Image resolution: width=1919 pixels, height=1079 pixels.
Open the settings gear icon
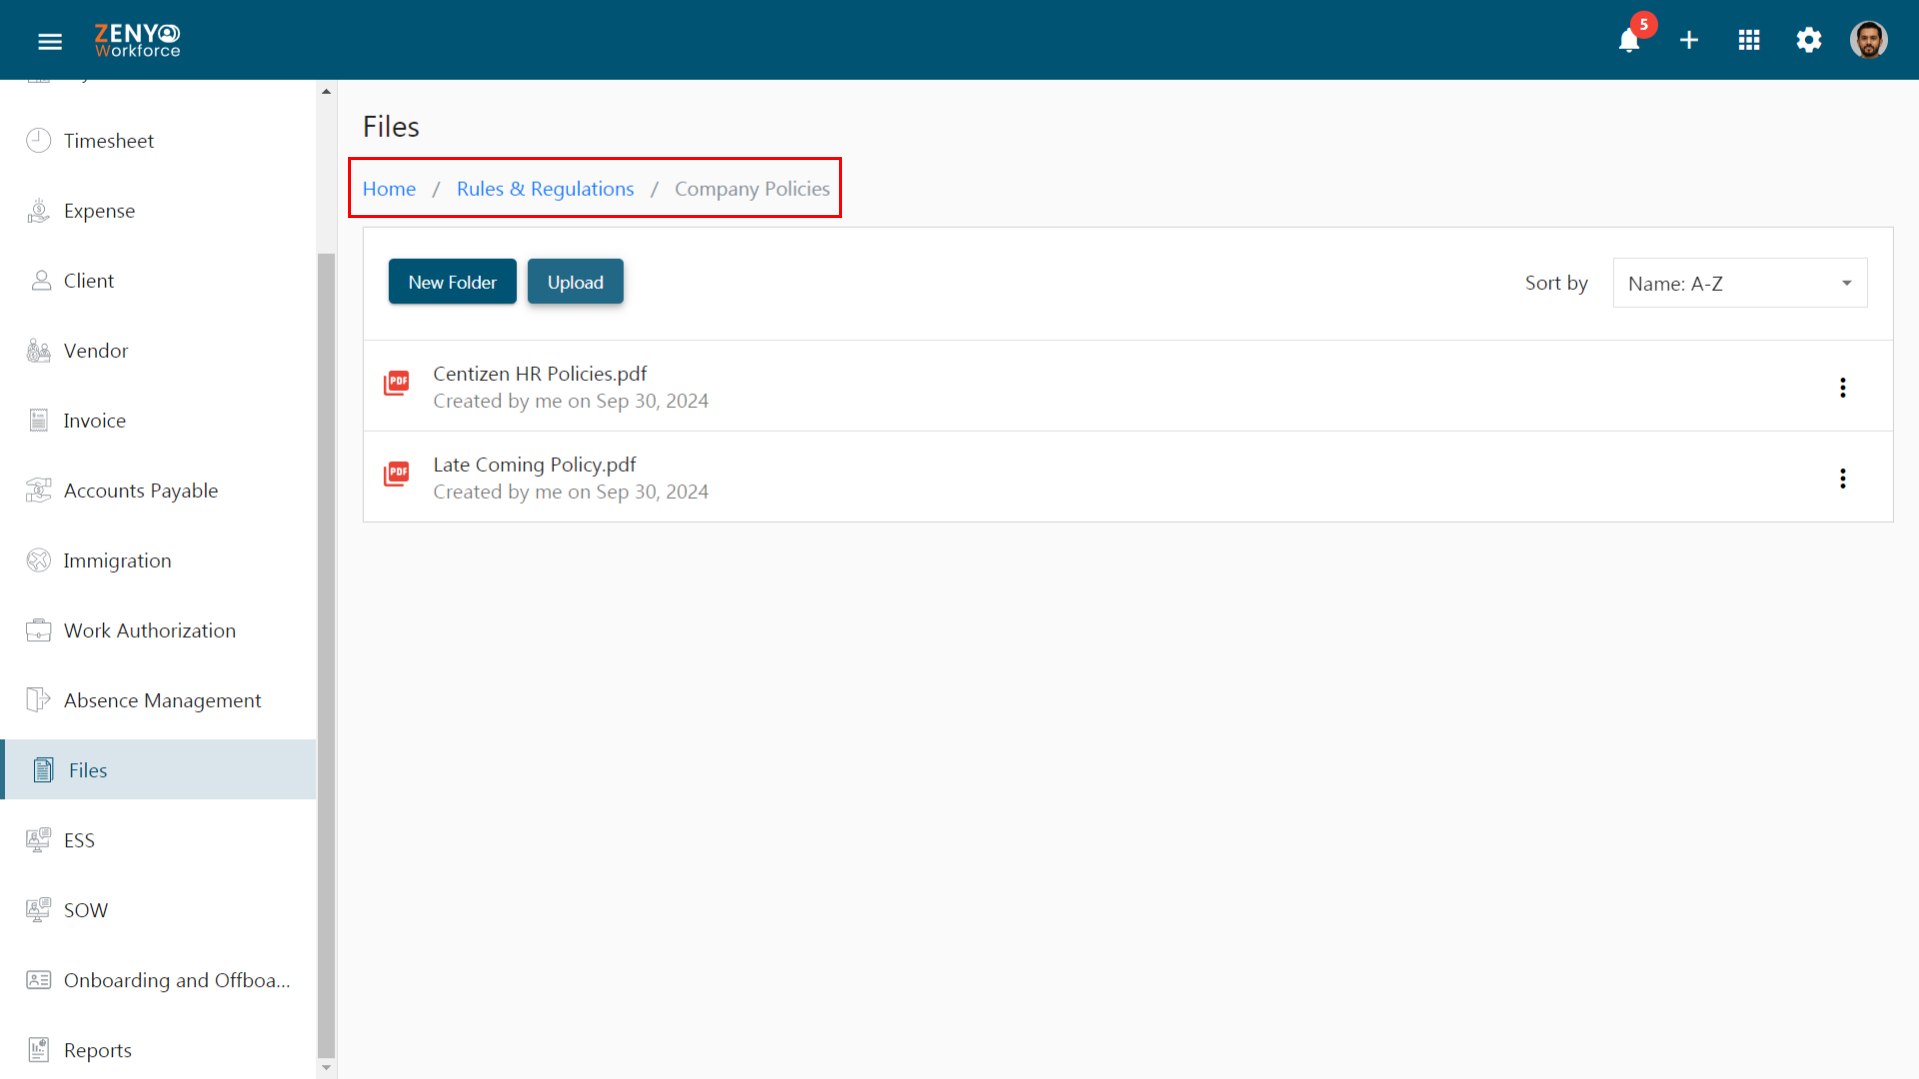[x=1809, y=40]
